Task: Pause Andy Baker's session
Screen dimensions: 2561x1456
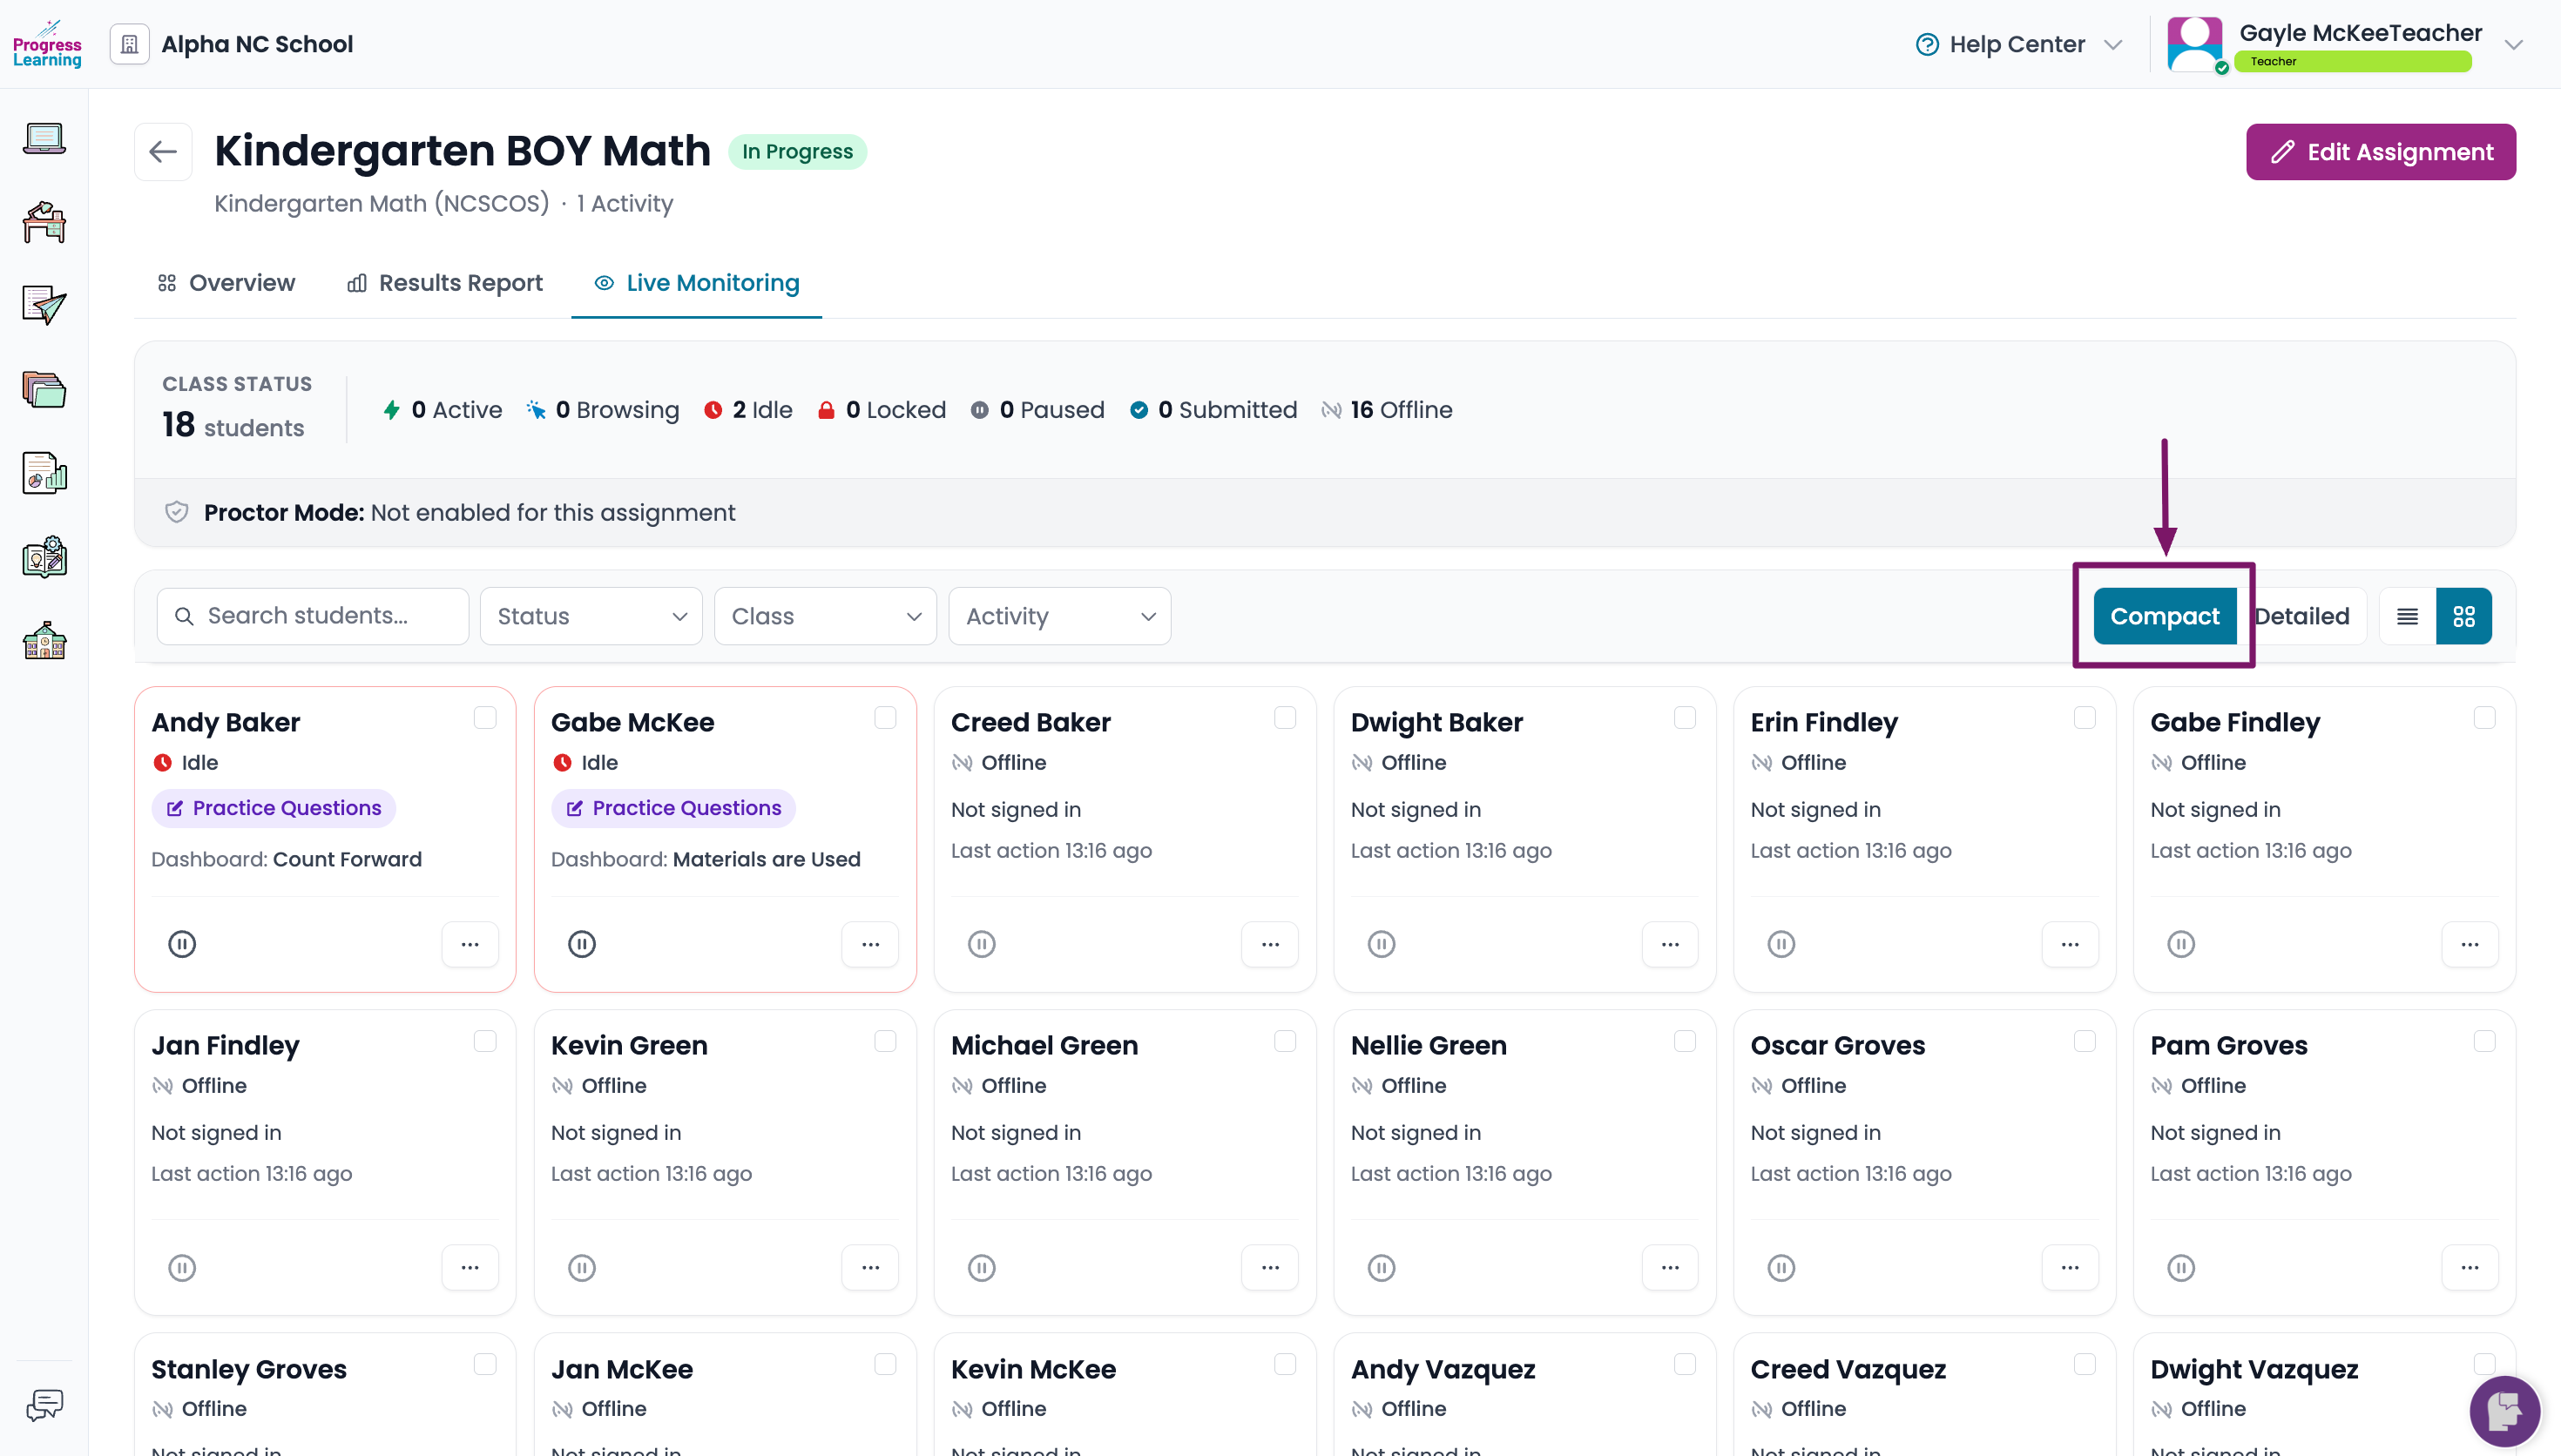Action: click(182, 944)
